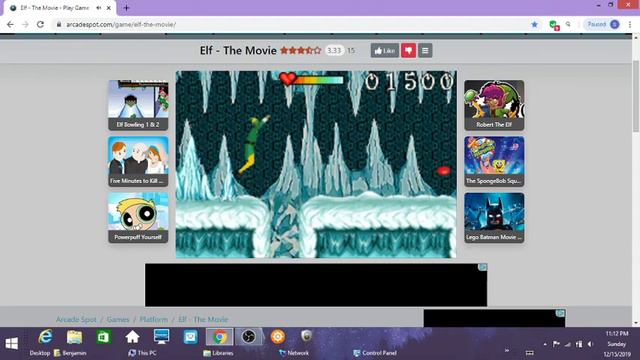Viewport: 640px width, 360px height.
Task: Click the taskbar clock and date
Action: point(617,344)
